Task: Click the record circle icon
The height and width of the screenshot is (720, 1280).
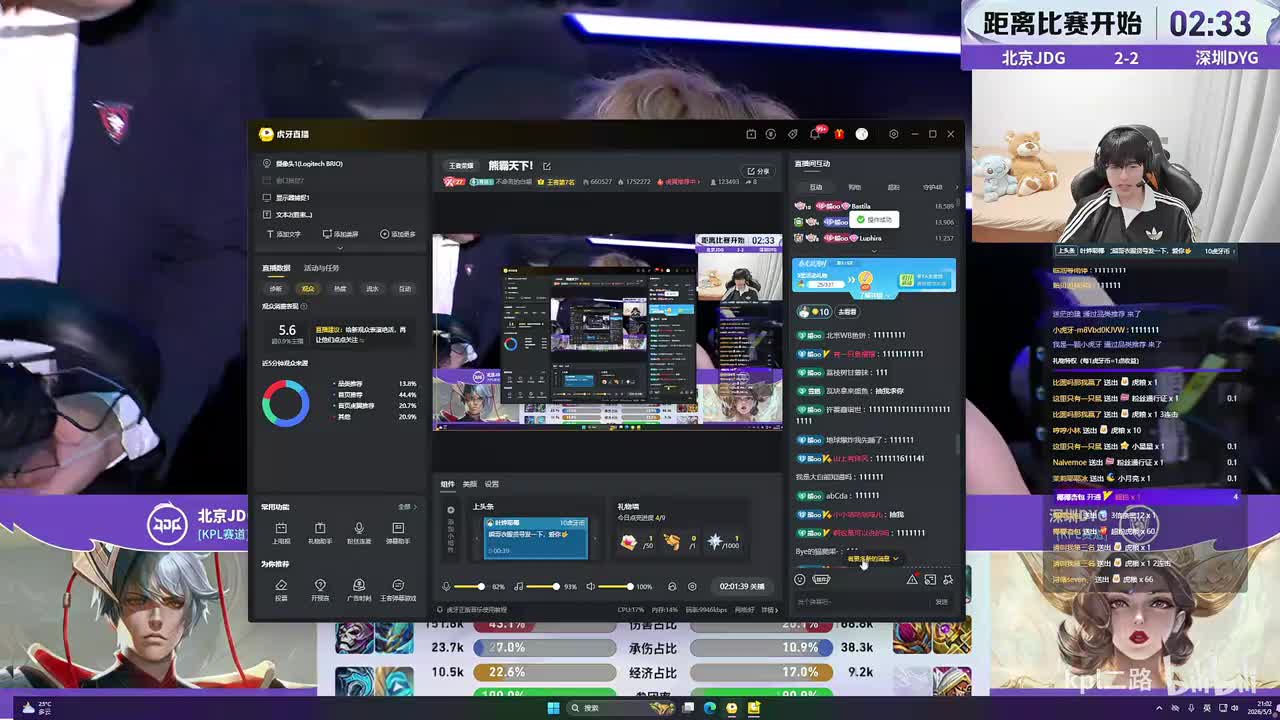Action: [x=692, y=586]
